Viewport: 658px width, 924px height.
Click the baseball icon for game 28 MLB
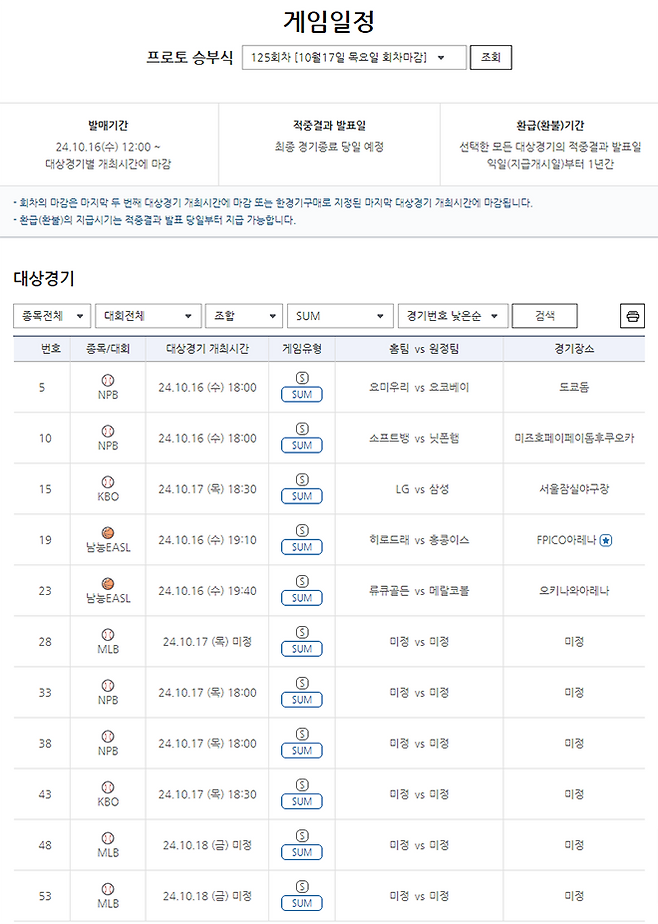click(x=108, y=635)
